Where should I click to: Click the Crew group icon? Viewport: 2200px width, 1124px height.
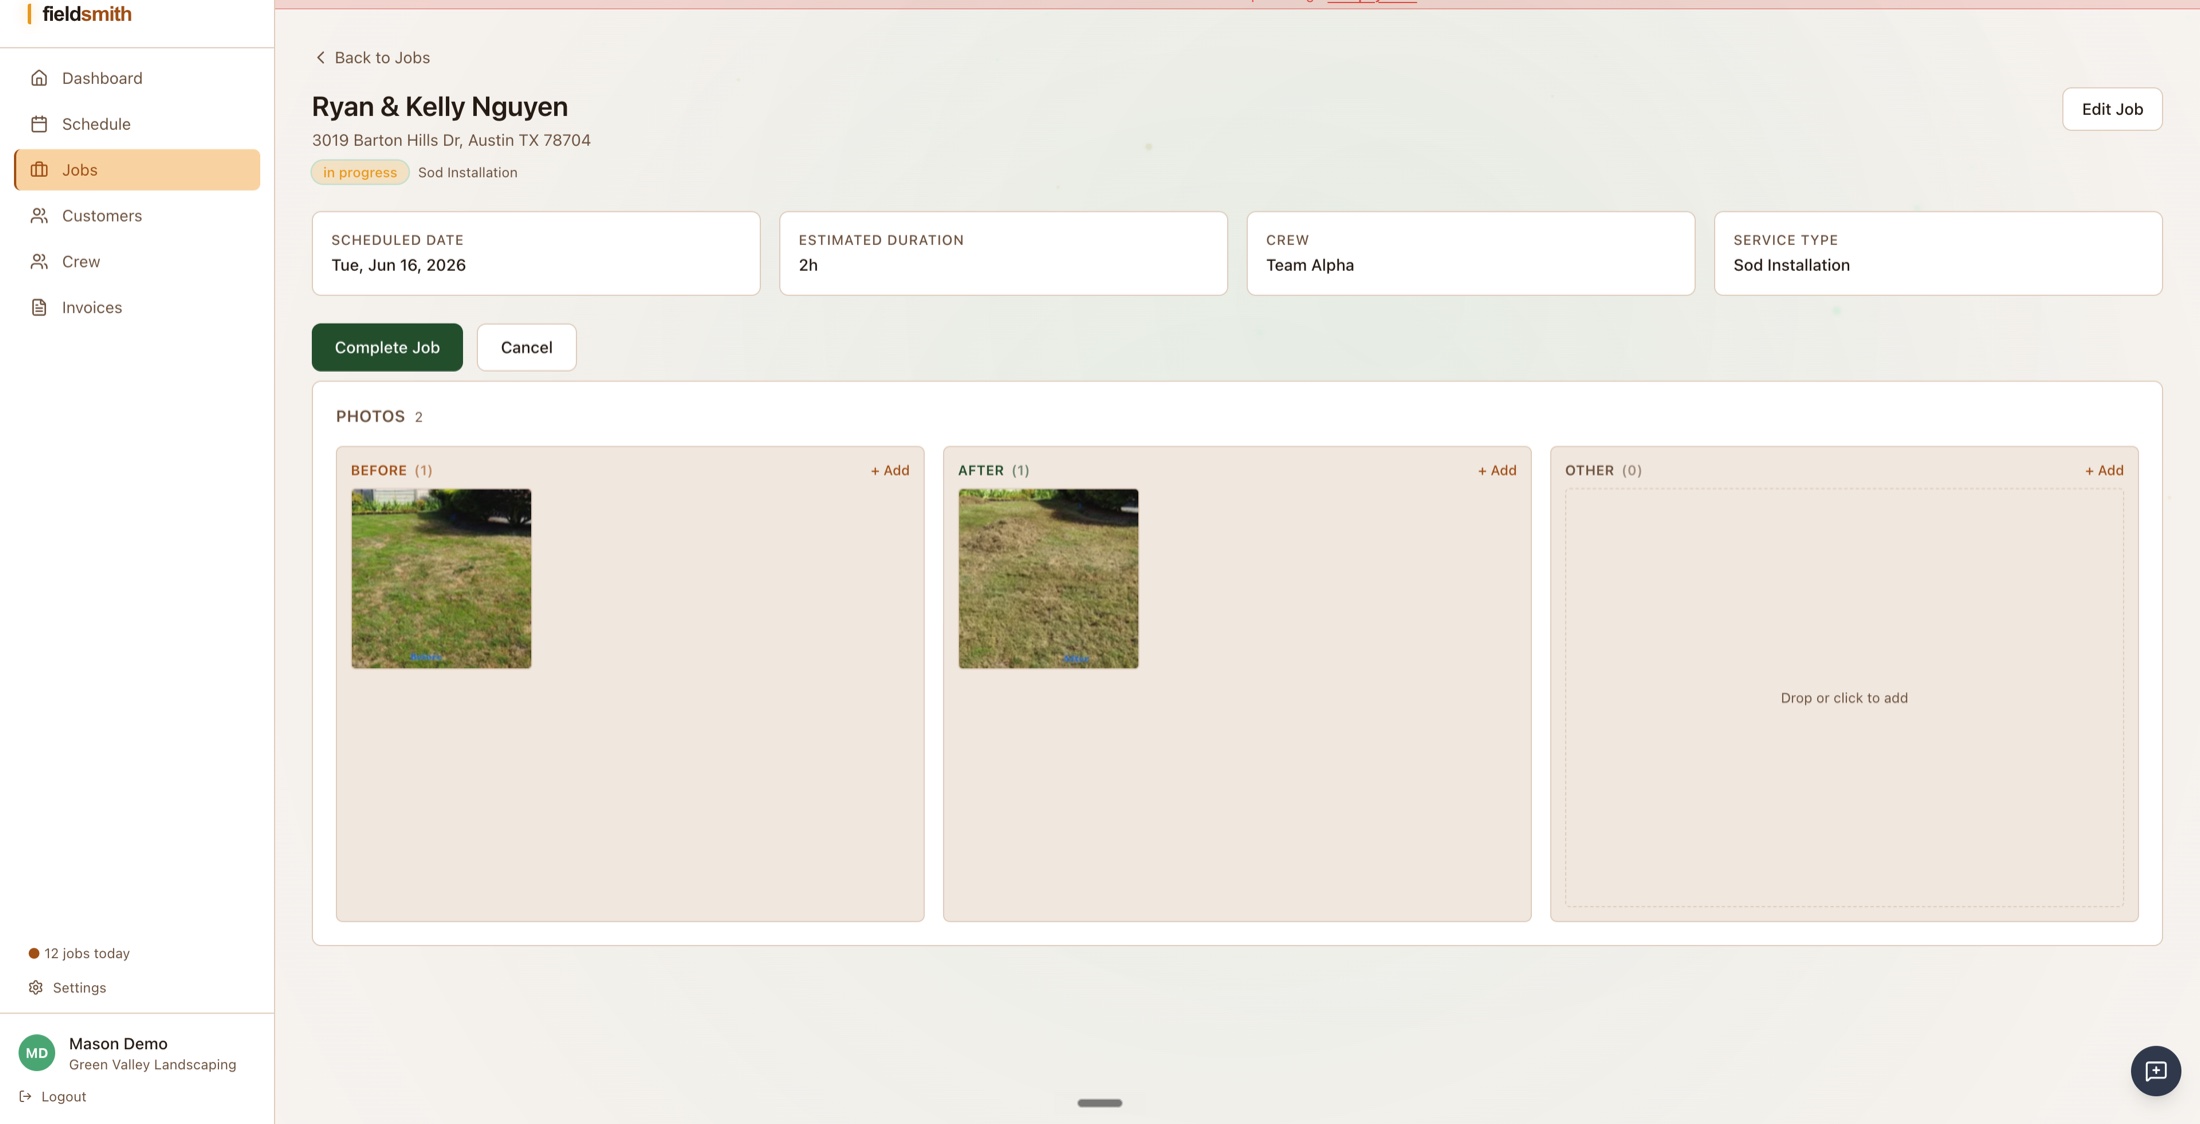pos(39,262)
